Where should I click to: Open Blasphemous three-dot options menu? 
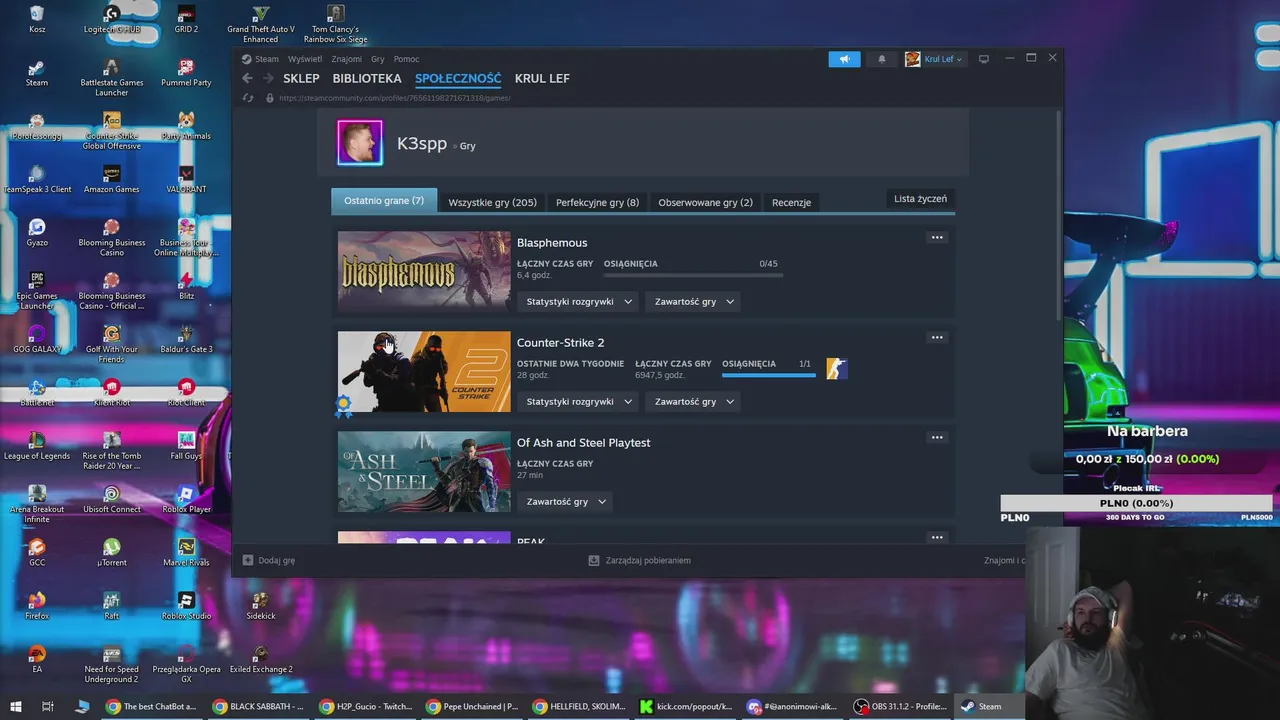click(x=936, y=238)
